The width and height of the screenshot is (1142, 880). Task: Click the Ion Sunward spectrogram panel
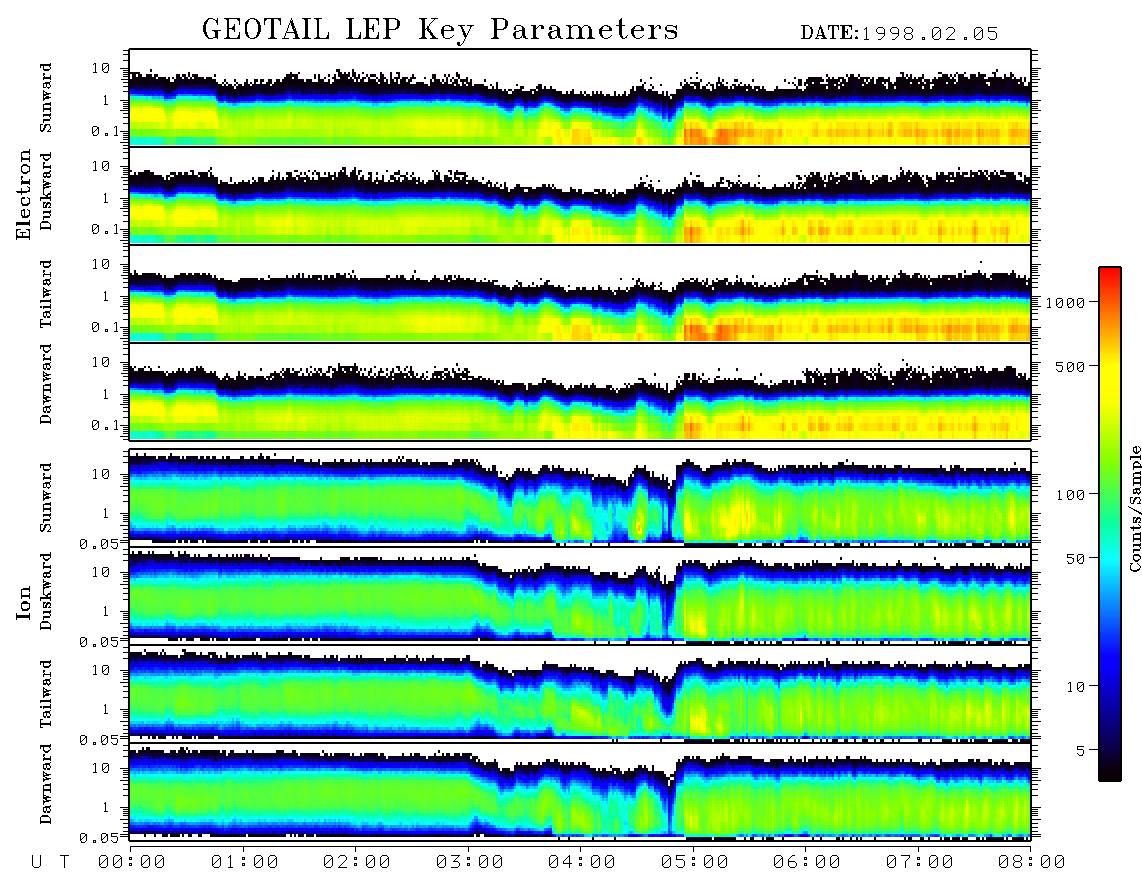pyautogui.click(x=580, y=497)
